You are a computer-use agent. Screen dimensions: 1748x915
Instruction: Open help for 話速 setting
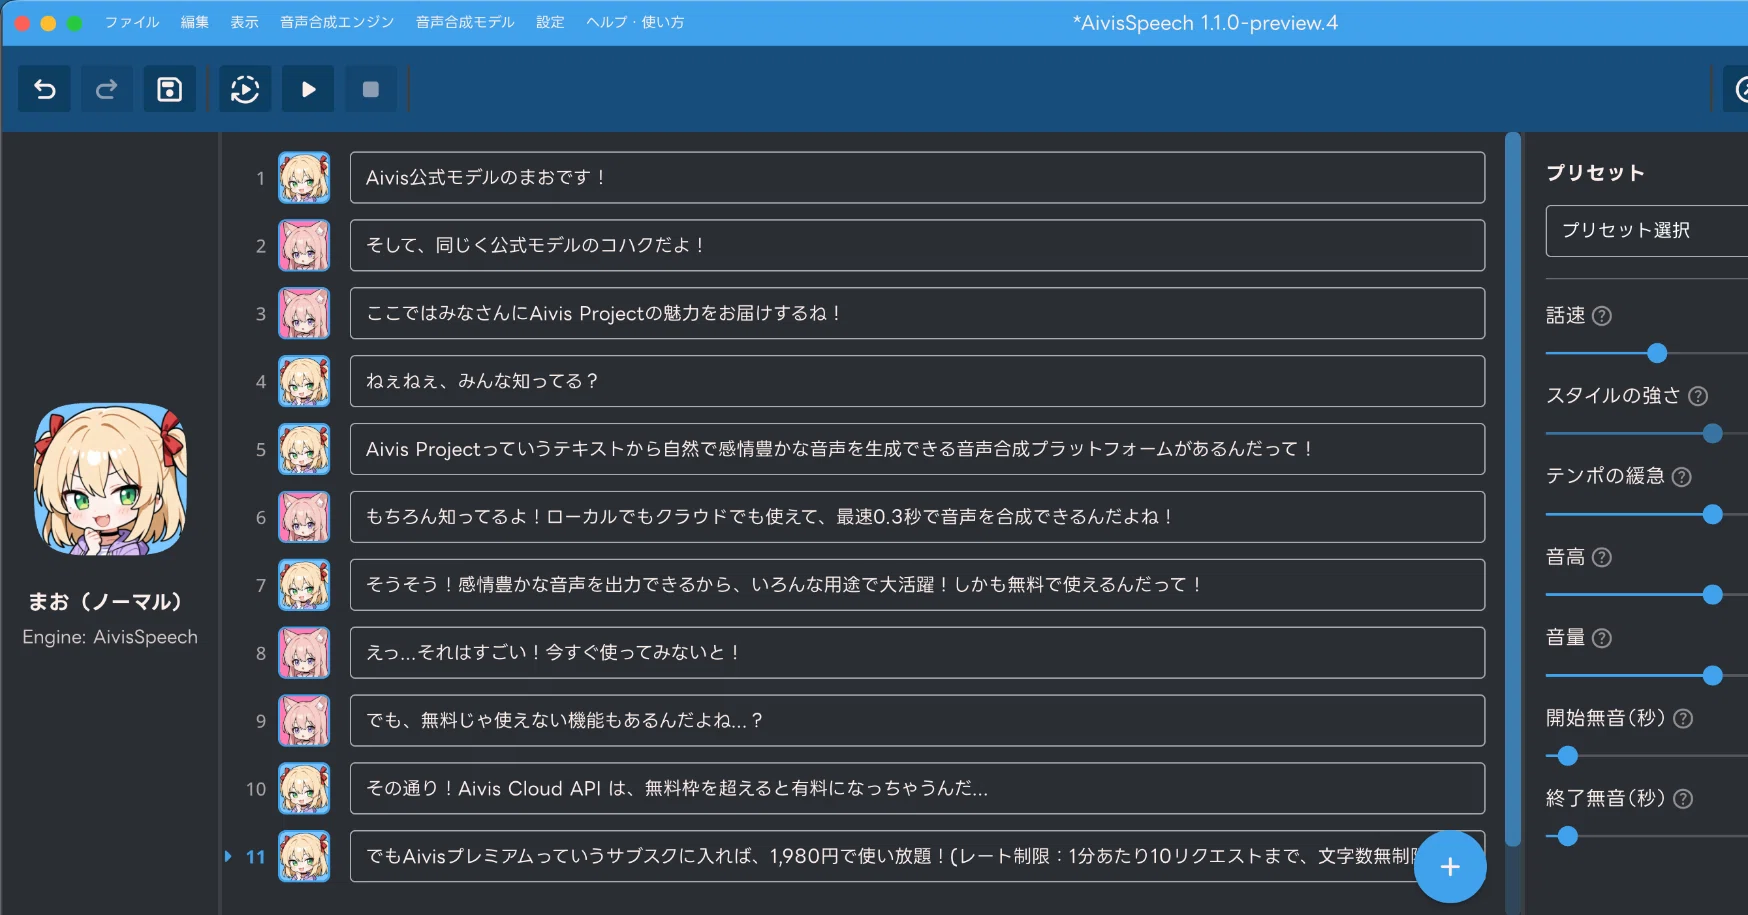coord(1602,316)
